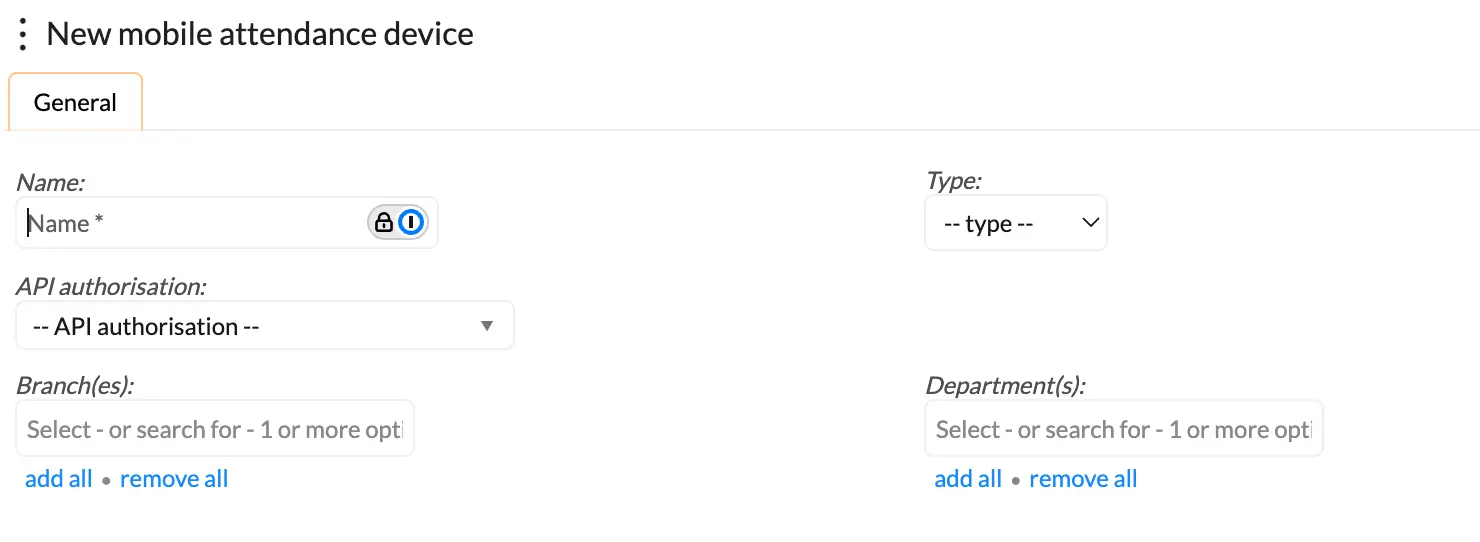1480x542 pixels.
Task: Click "add all" under Branch(es)
Action: (58, 479)
